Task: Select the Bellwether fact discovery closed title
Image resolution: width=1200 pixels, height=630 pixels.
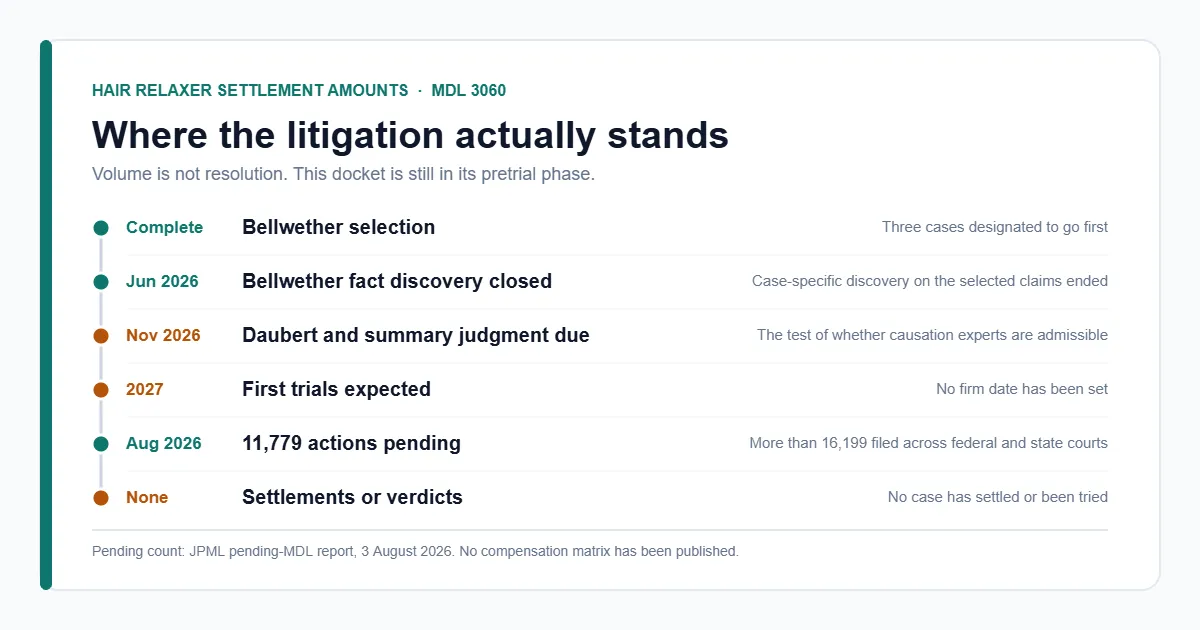Action: pos(397,281)
